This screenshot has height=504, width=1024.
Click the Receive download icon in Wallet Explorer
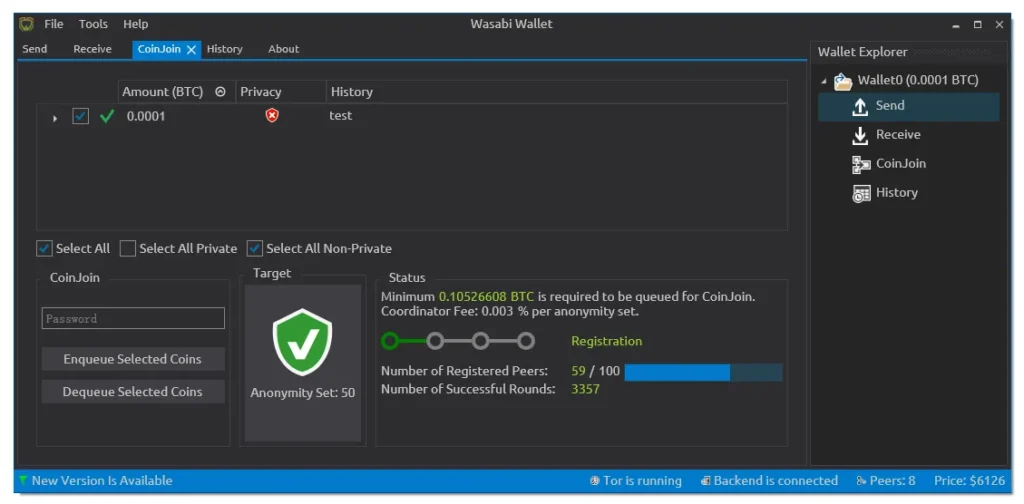click(x=859, y=135)
